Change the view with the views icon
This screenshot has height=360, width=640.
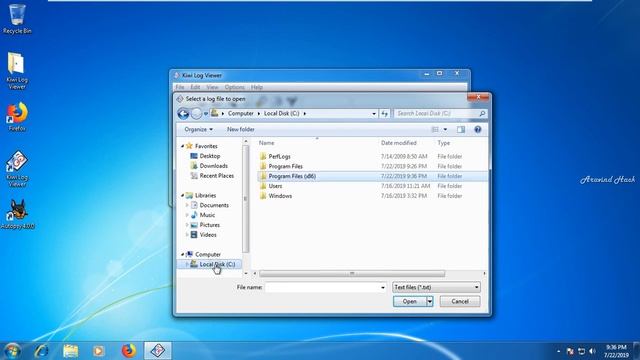pos(435,129)
